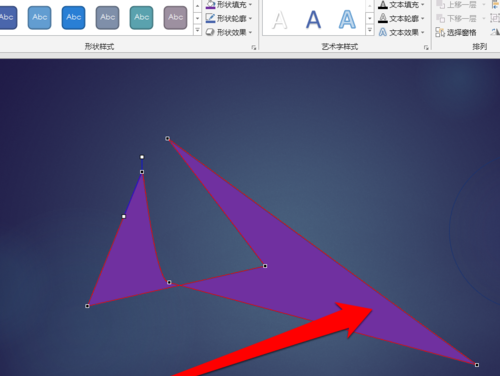The height and width of the screenshot is (376, 500).
Task: Click the Text Fill (文本填充) icon
Action: pyautogui.click(x=383, y=5)
